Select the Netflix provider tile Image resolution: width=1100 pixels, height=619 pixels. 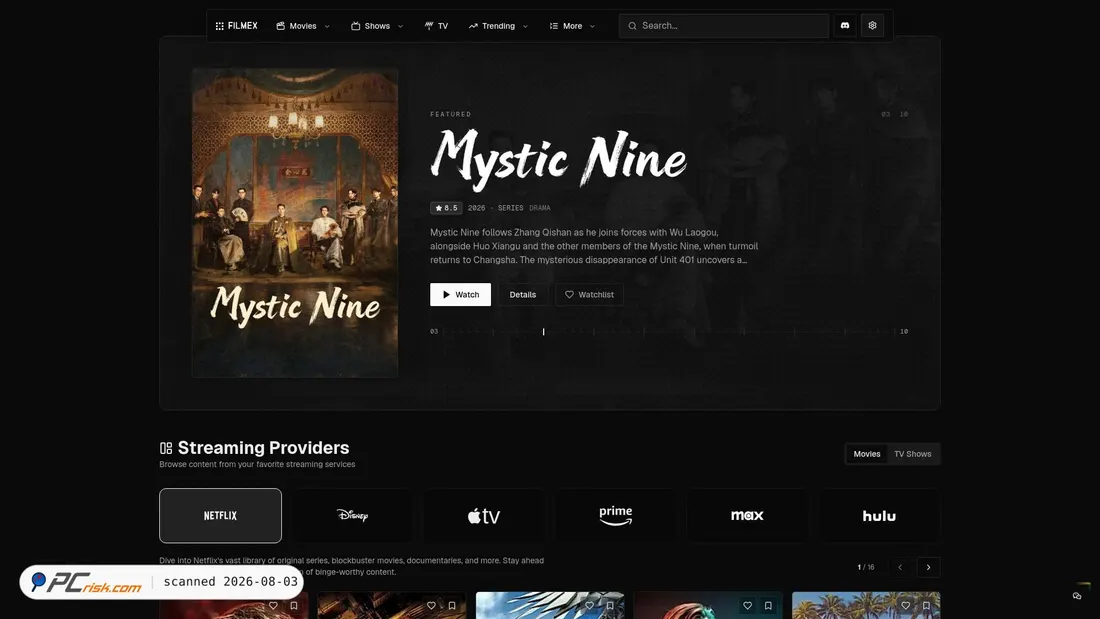tap(220, 516)
